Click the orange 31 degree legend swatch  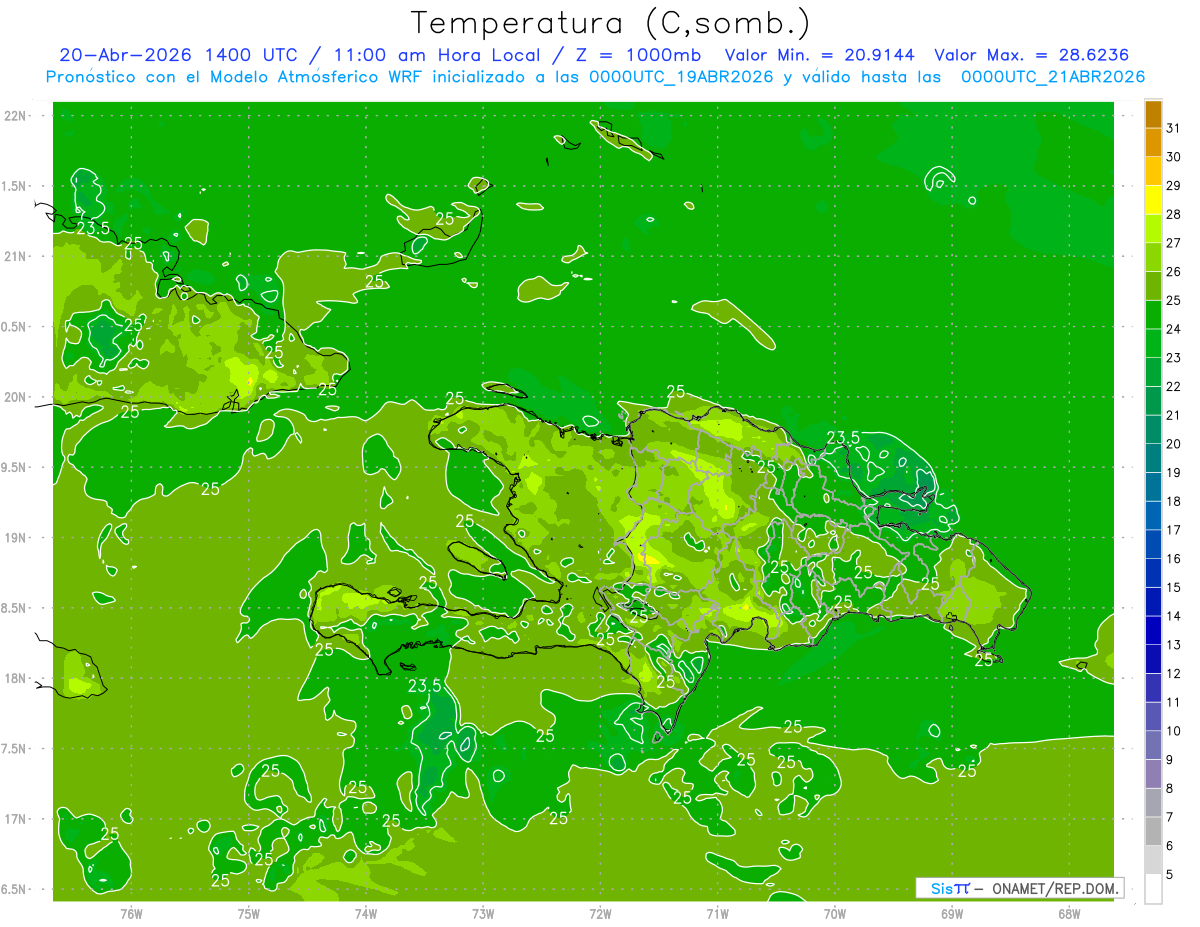[x=1153, y=114]
